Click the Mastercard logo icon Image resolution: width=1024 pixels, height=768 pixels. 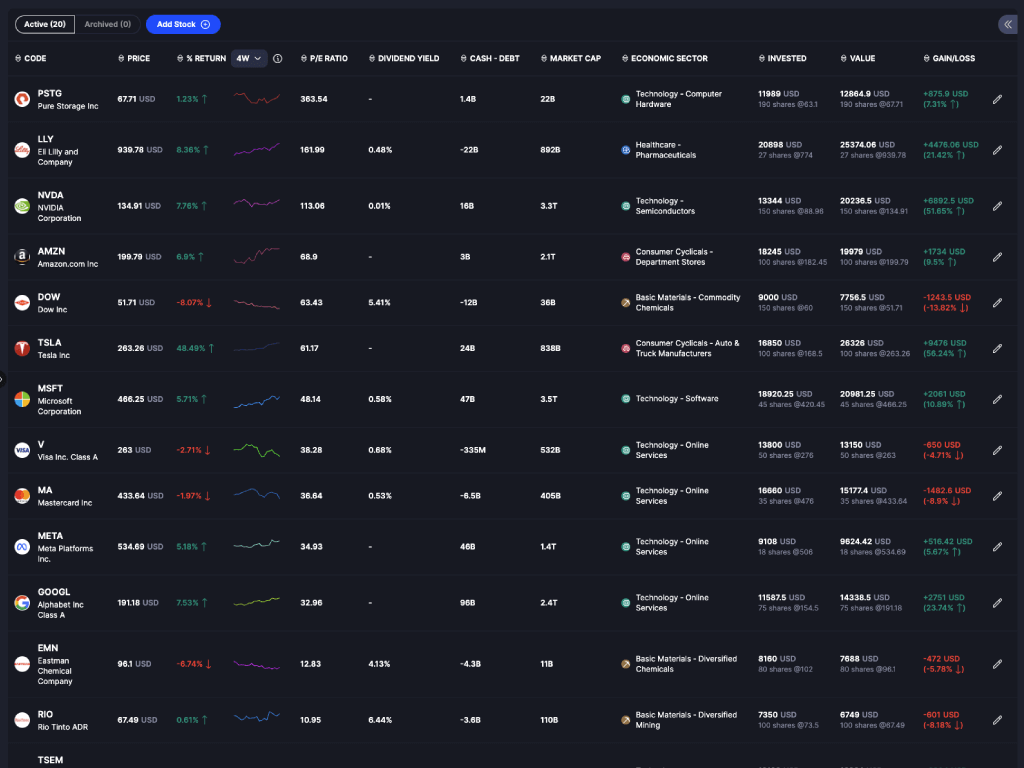pyautogui.click(x=22, y=496)
